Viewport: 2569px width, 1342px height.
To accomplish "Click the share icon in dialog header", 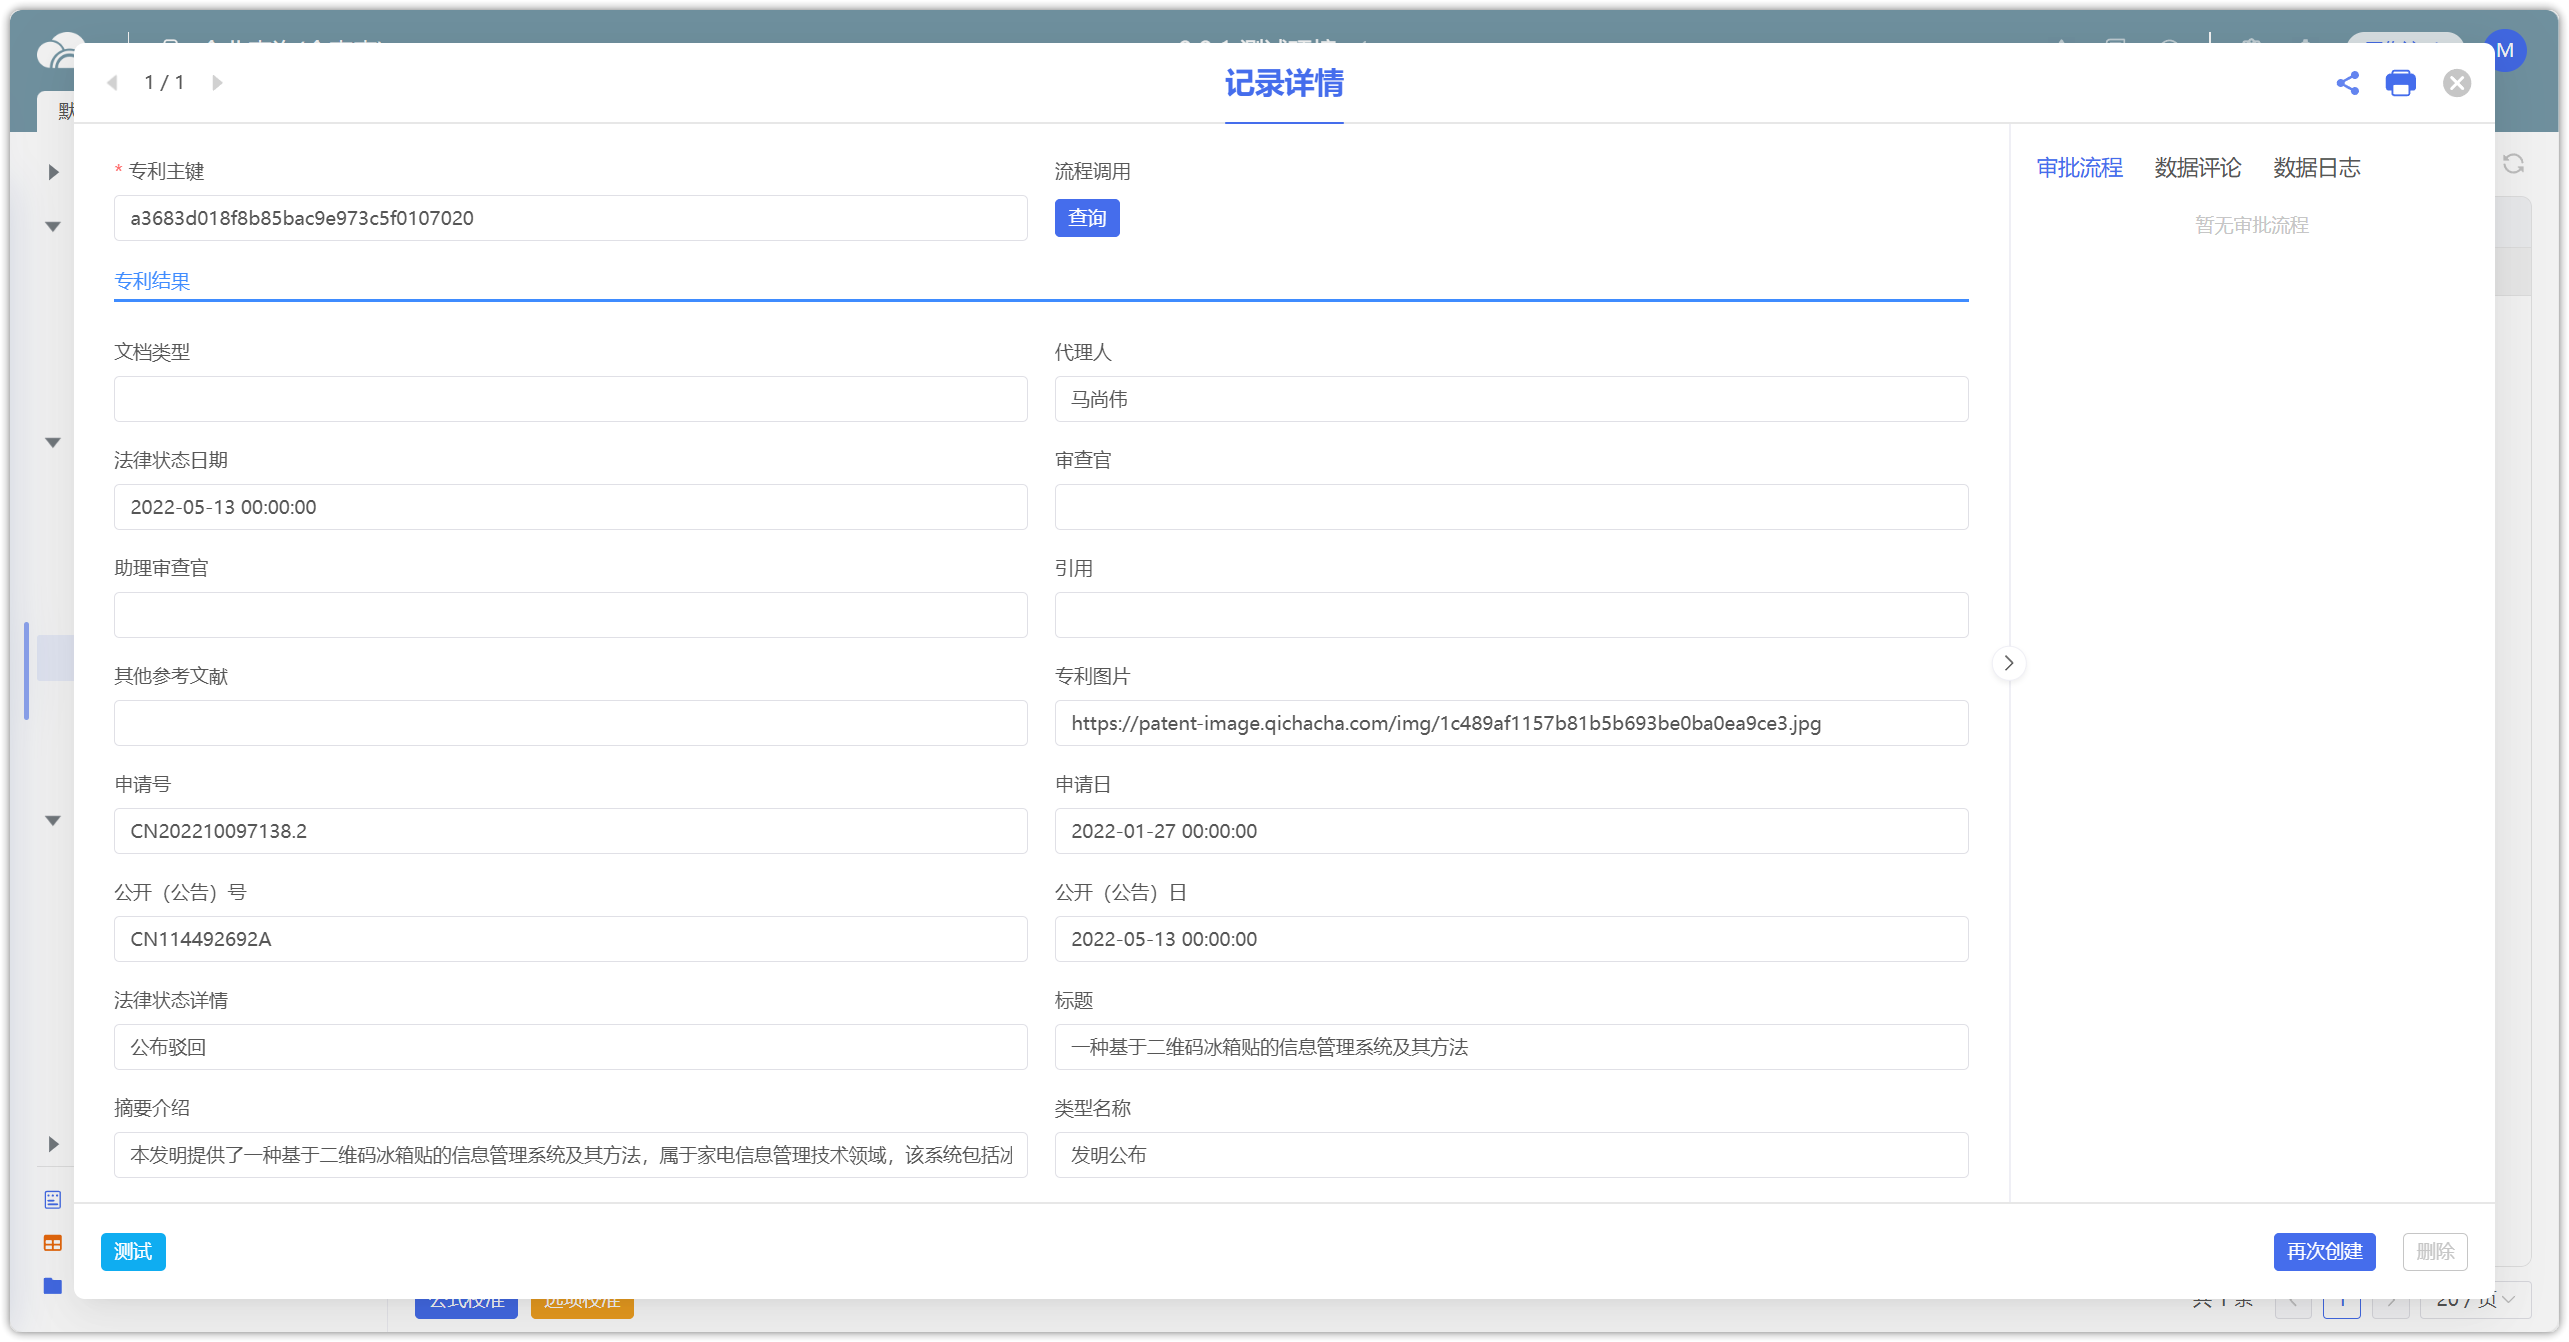I will (x=2347, y=83).
